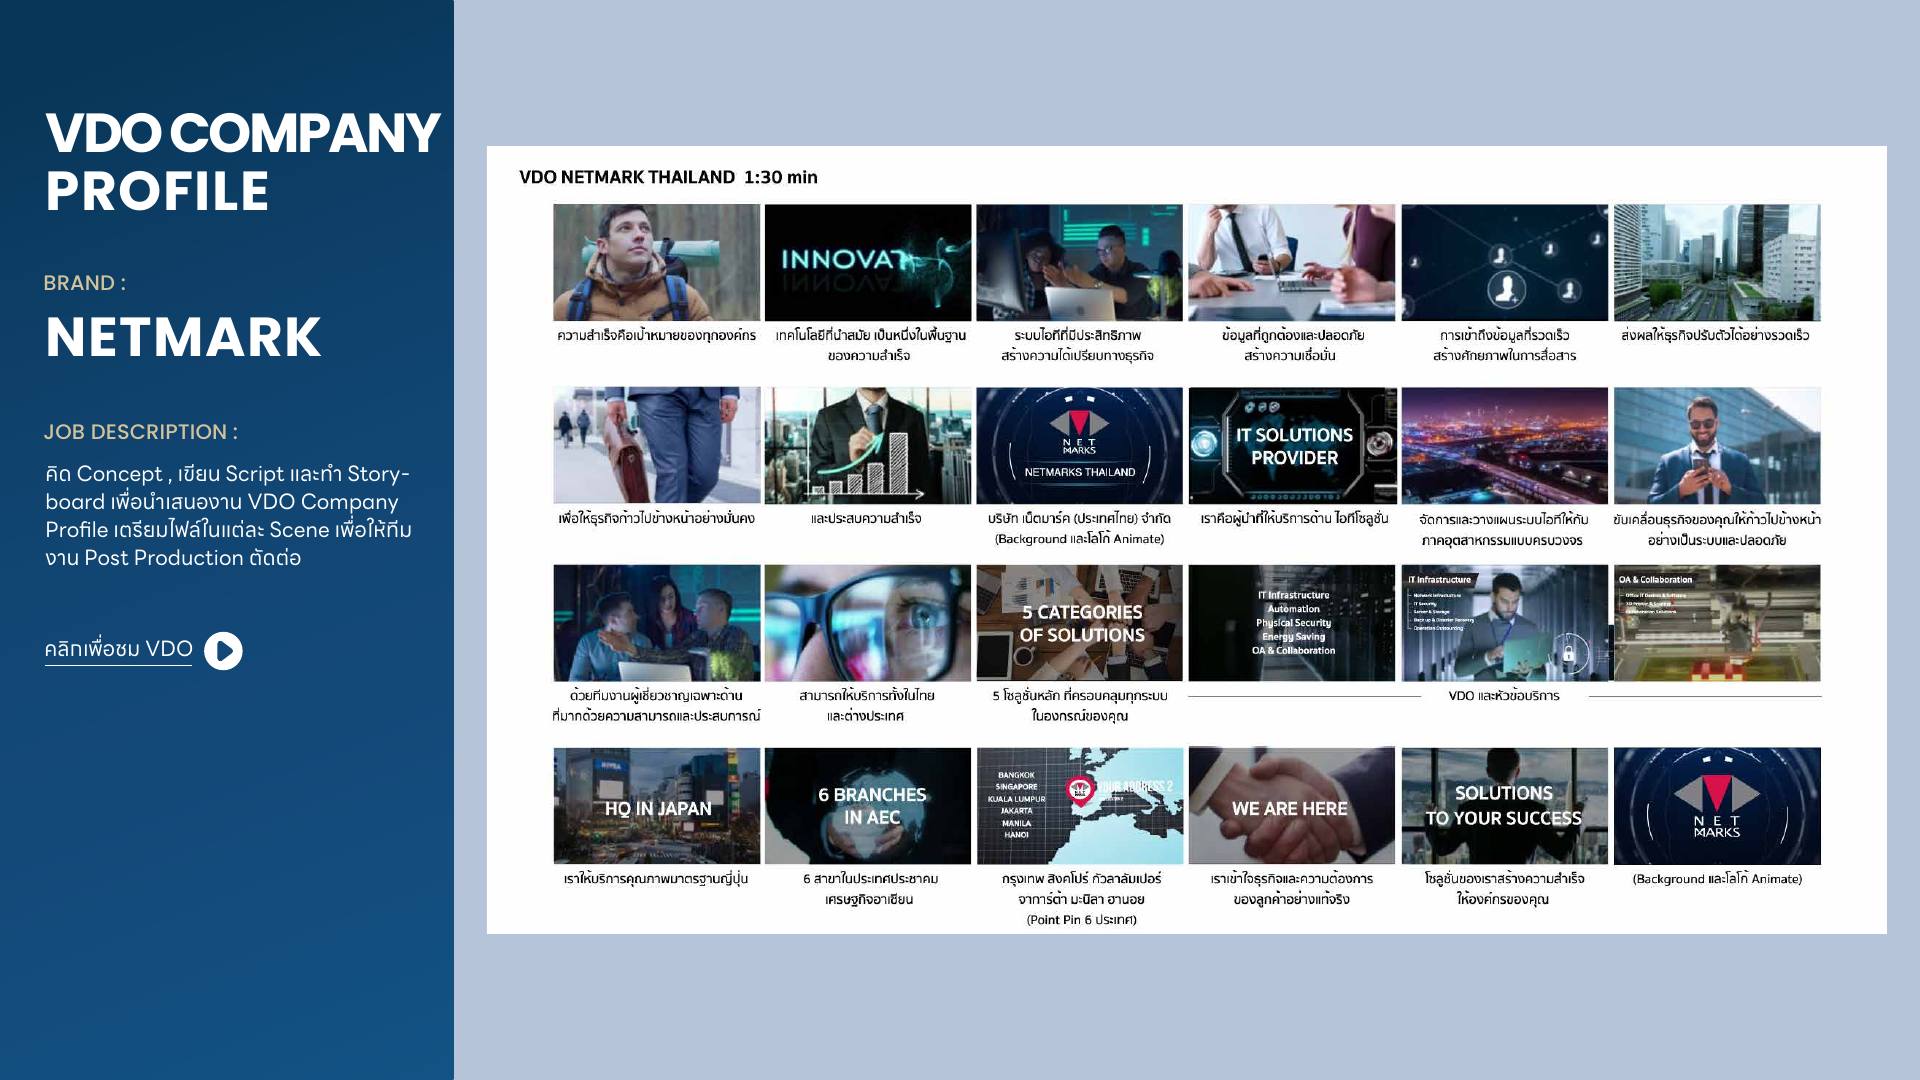Click the thumbnail above ข้อมูลที่ถูกต้องและปลอดภัย
The image size is (1920, 1080).
[1292, 263]
